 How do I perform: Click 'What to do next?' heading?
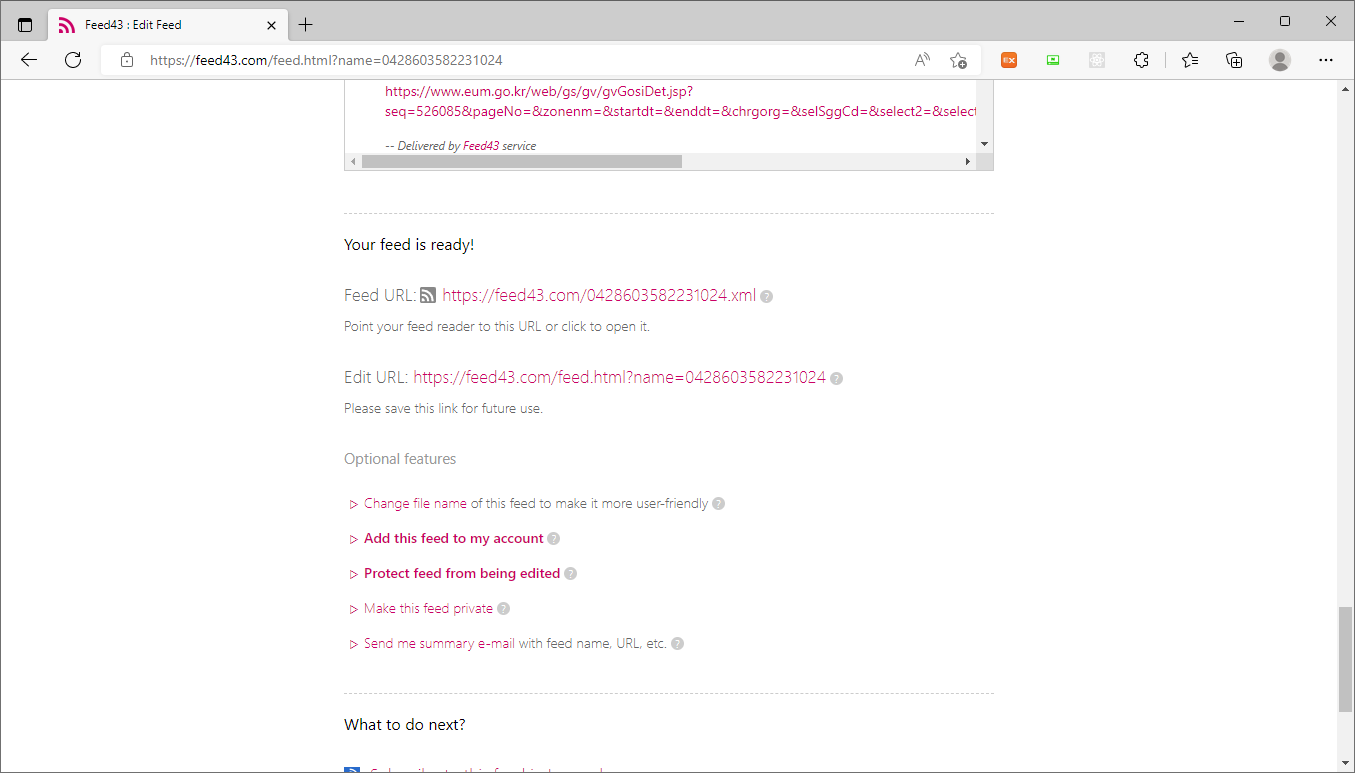[405, 724]
